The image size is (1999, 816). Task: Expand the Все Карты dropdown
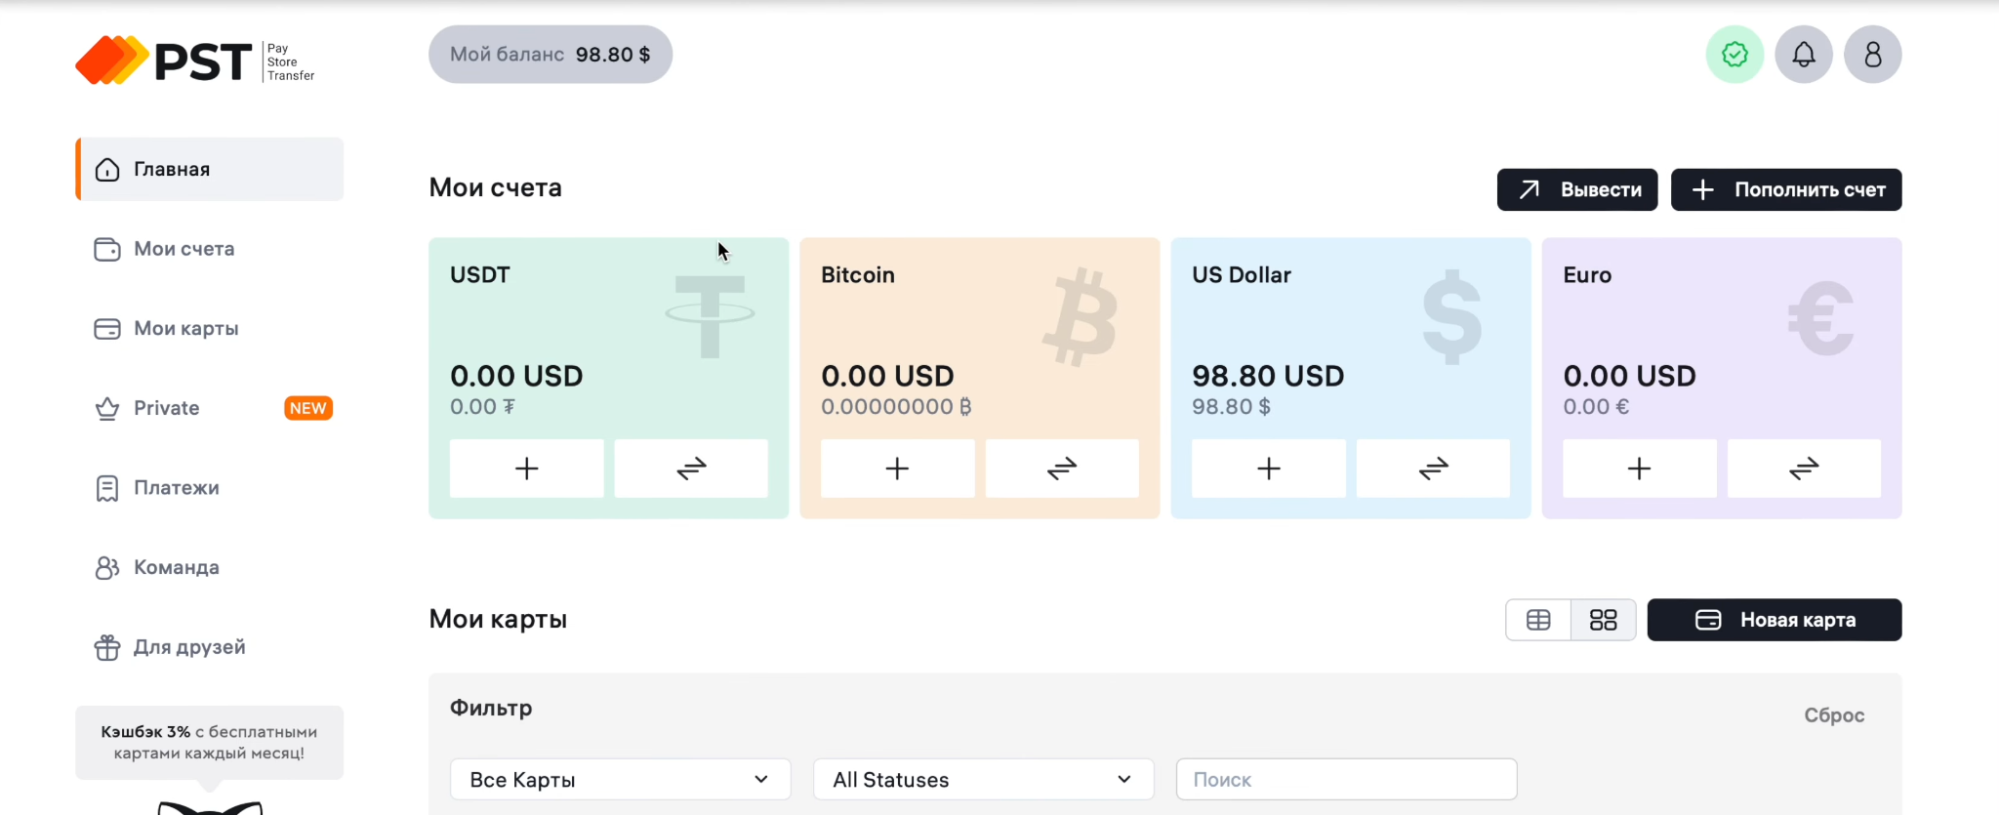620,779
